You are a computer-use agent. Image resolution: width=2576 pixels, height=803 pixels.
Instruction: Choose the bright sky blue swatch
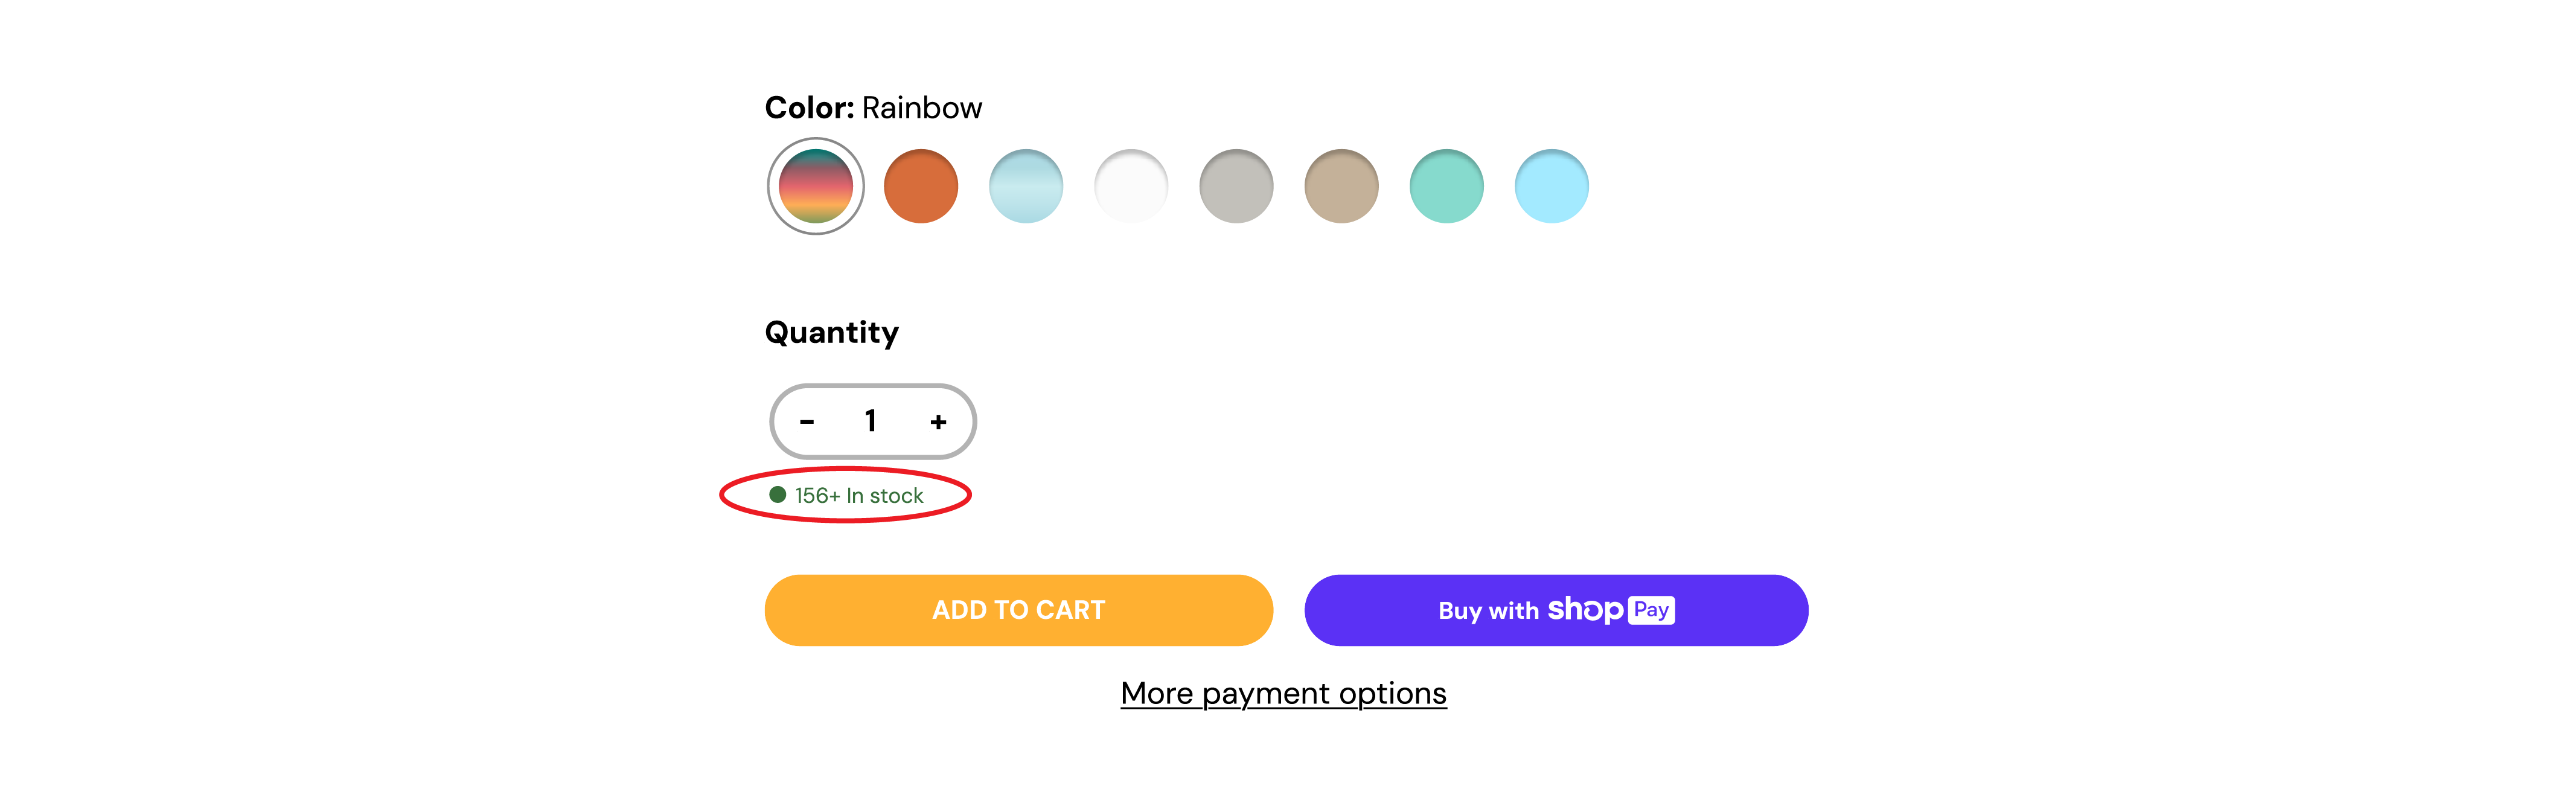point(1551,186)
